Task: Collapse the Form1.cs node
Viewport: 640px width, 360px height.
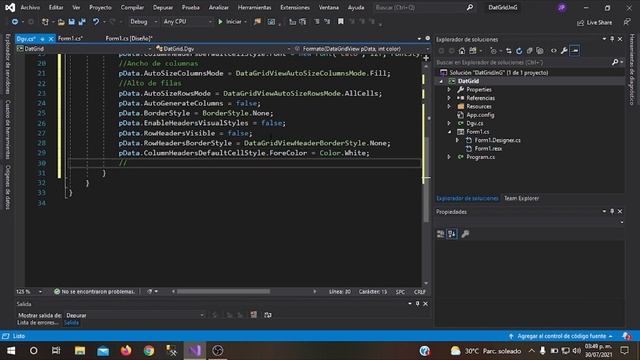Action: point(449,132)
